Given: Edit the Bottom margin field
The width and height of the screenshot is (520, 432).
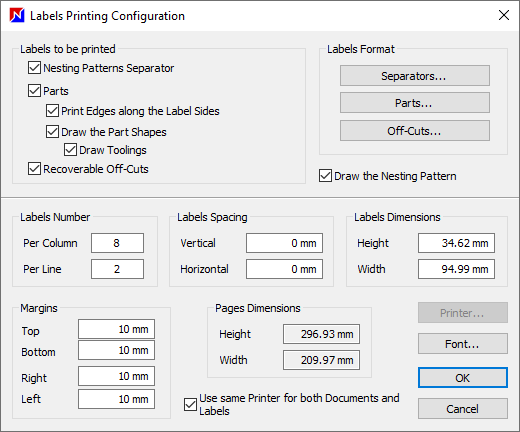Looking at the screenshot, I should 116,350.
